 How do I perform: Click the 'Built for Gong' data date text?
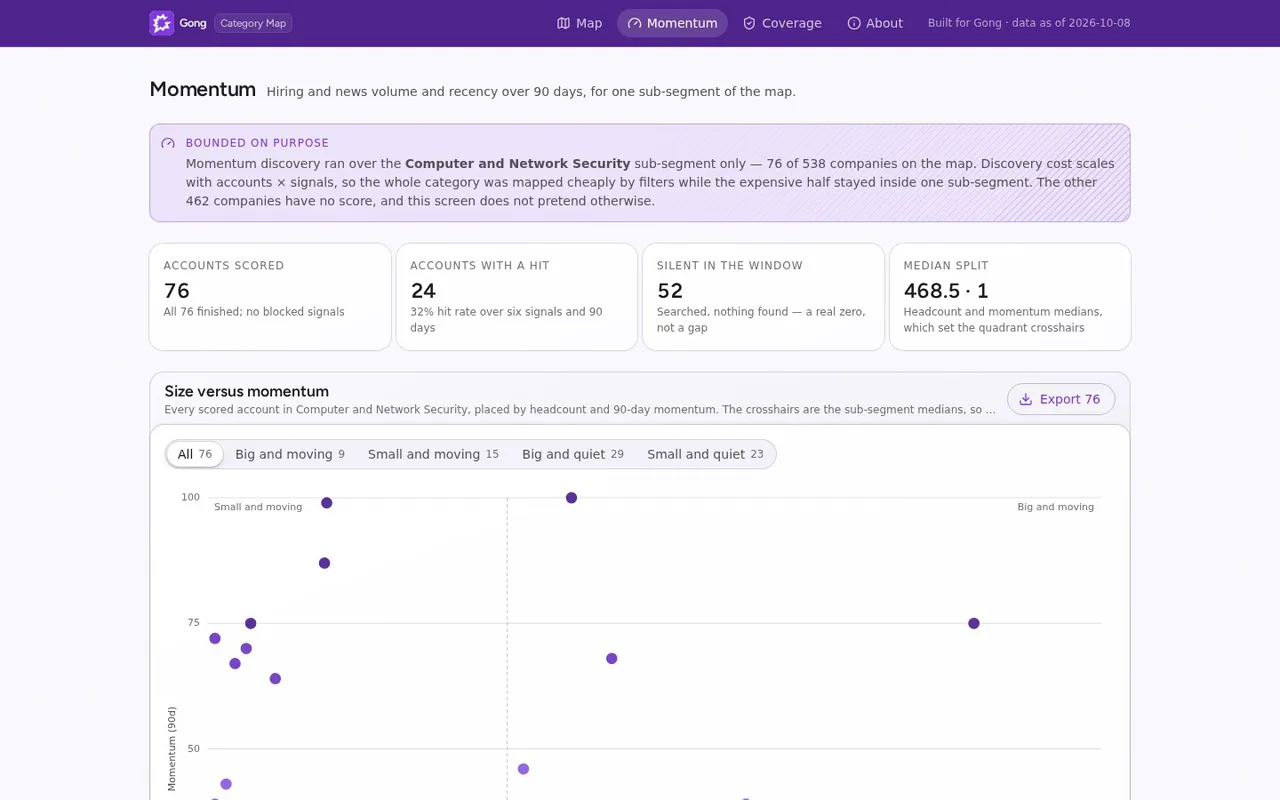click(1029, 23)
